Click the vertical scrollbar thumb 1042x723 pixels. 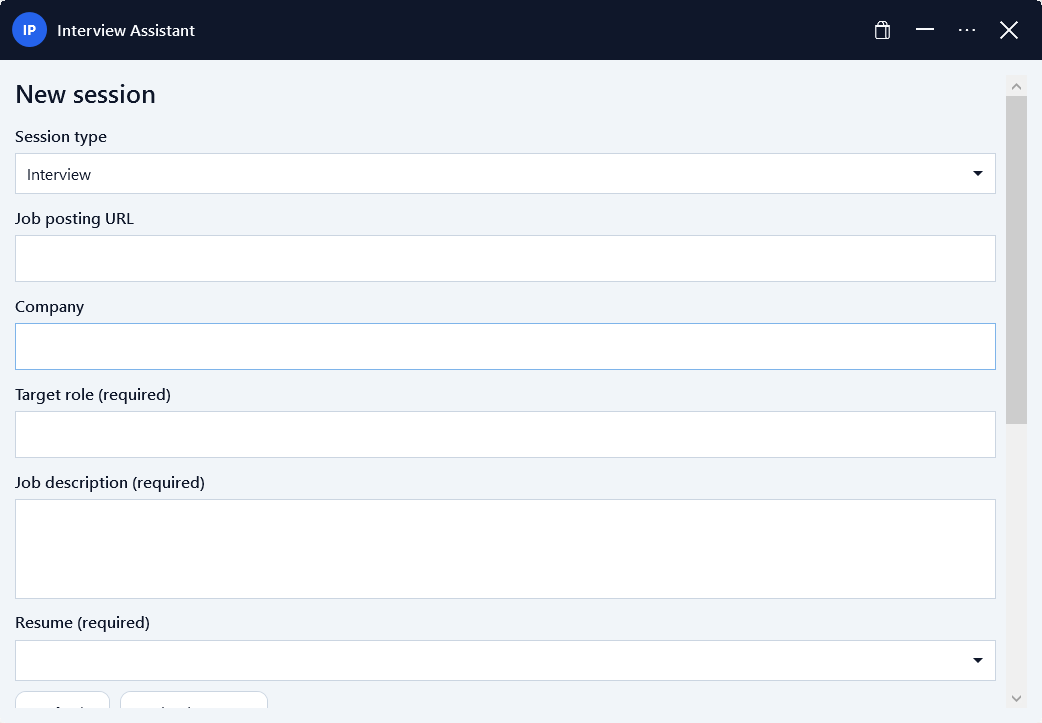1016,260
